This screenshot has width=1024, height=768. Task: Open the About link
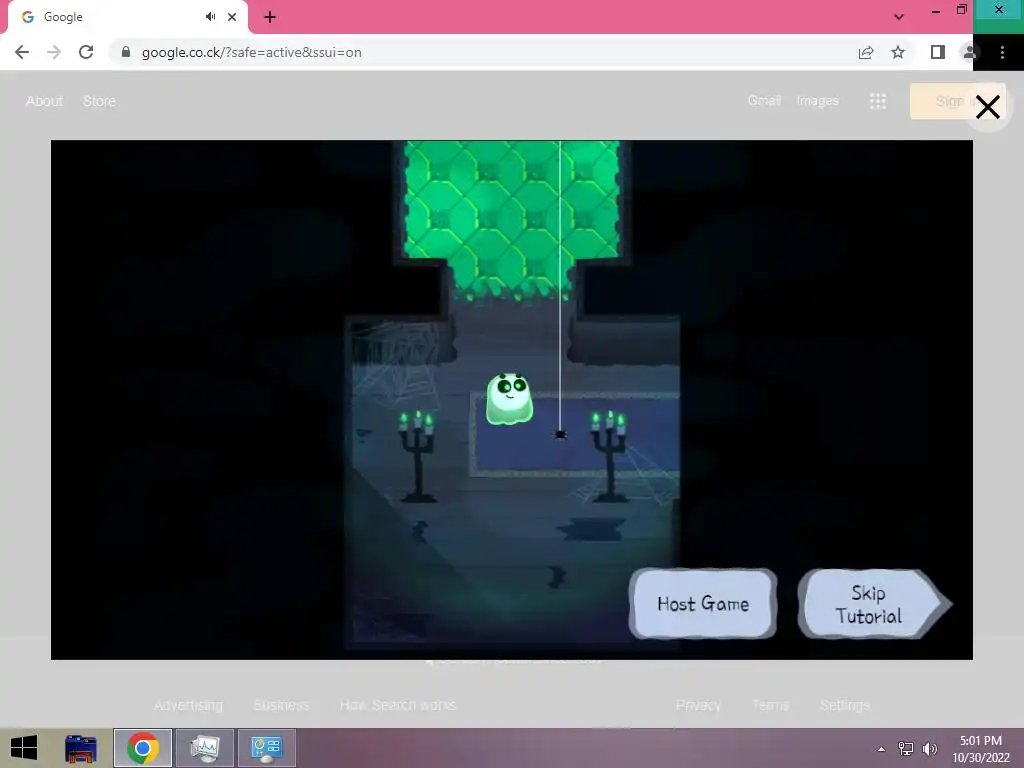point(44,101)
